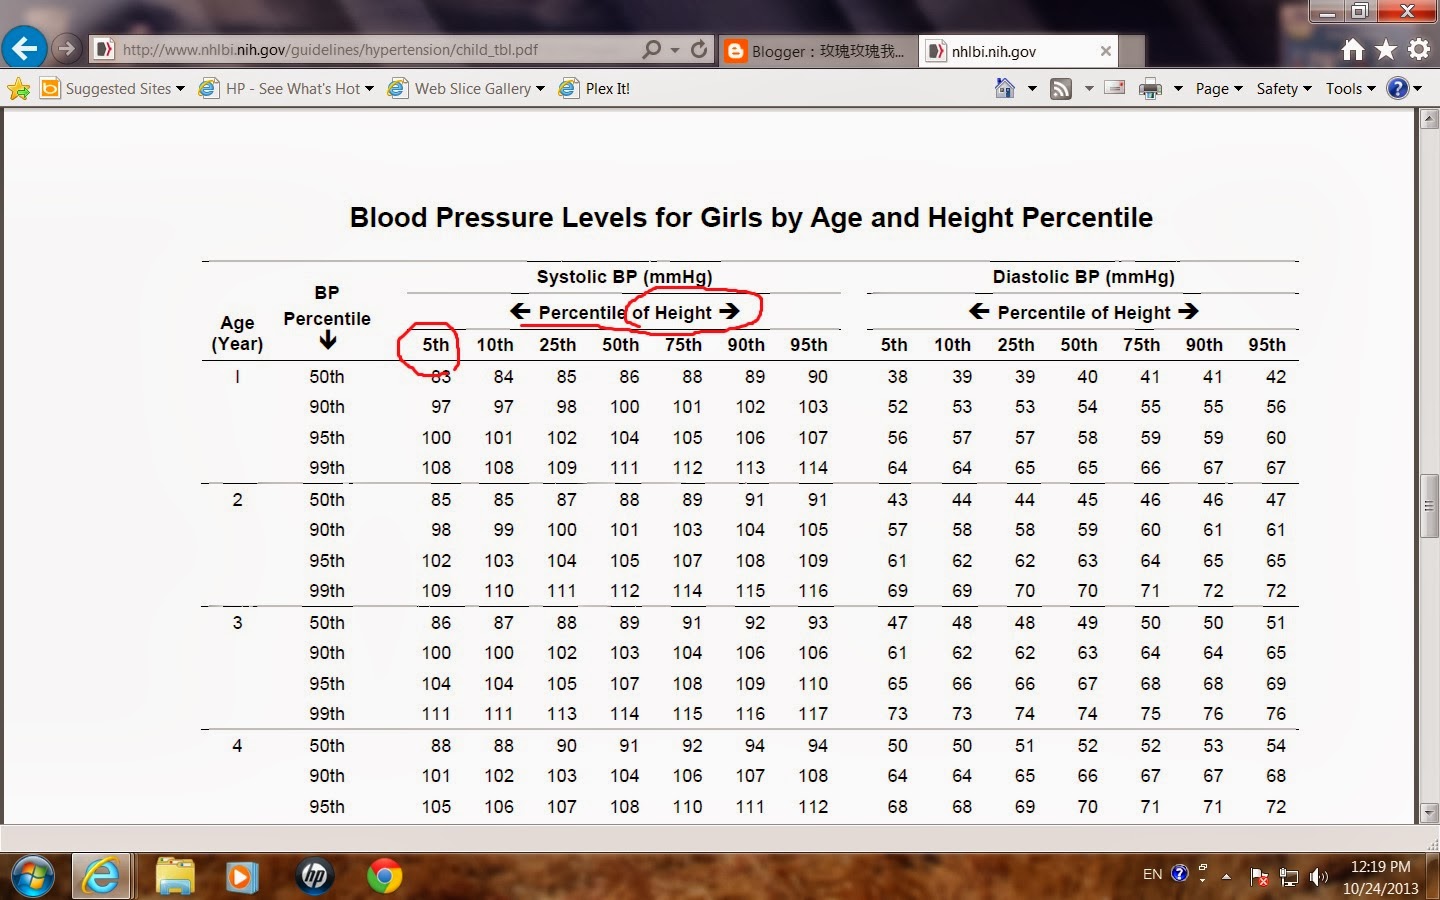Click the Forward navigation arrow
1440x900 pixels.
(66, 48)
